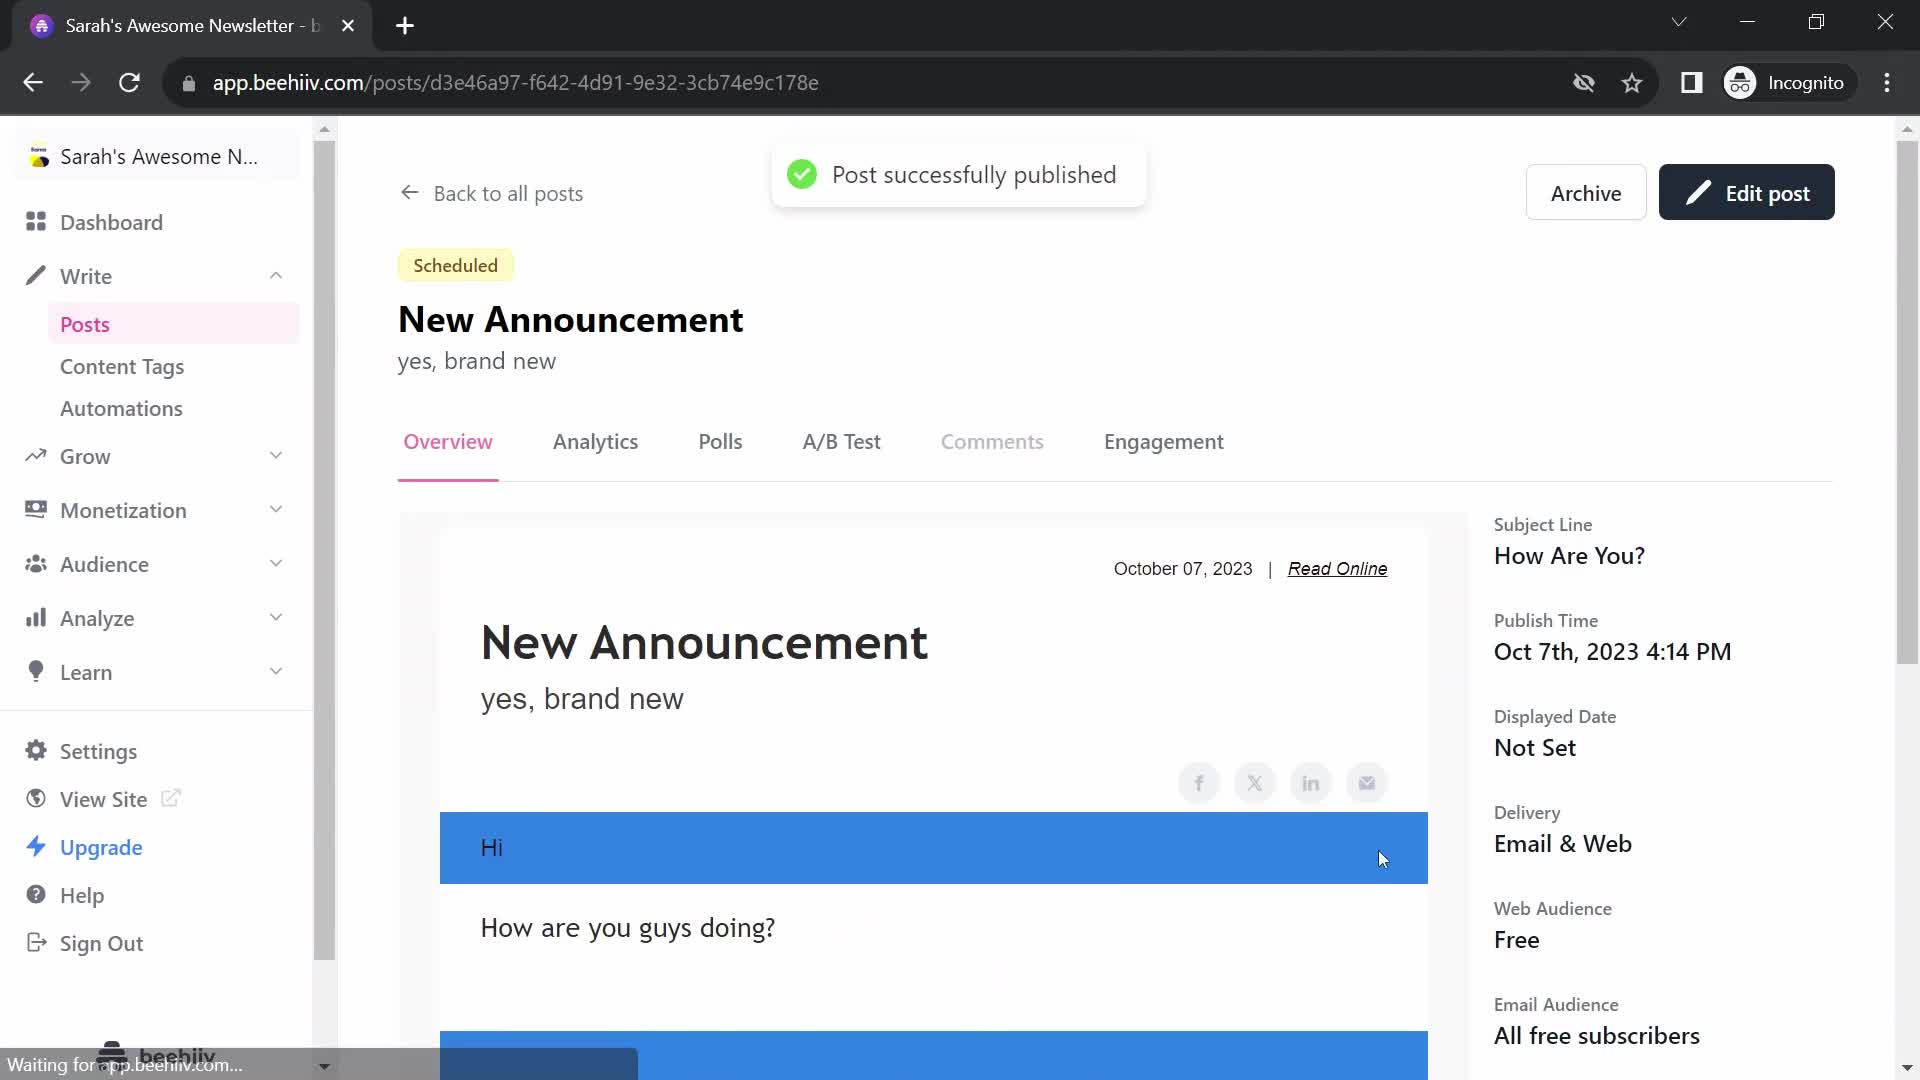This screenshot has width=1920, height=1080.
Task: Click the Audience sidebar icon
Action: pos(37,564)
